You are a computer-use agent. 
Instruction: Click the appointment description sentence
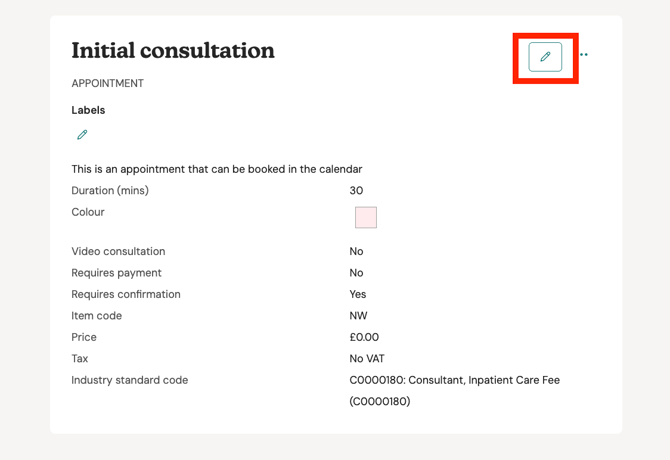216,169
